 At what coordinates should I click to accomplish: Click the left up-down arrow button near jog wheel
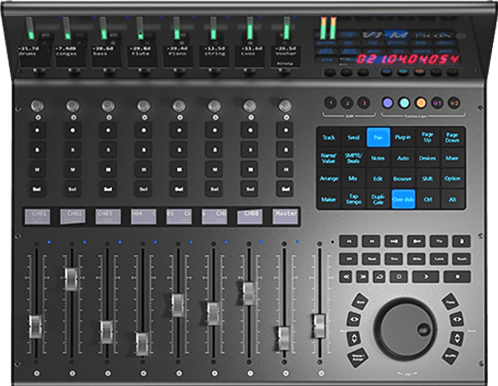354,339
